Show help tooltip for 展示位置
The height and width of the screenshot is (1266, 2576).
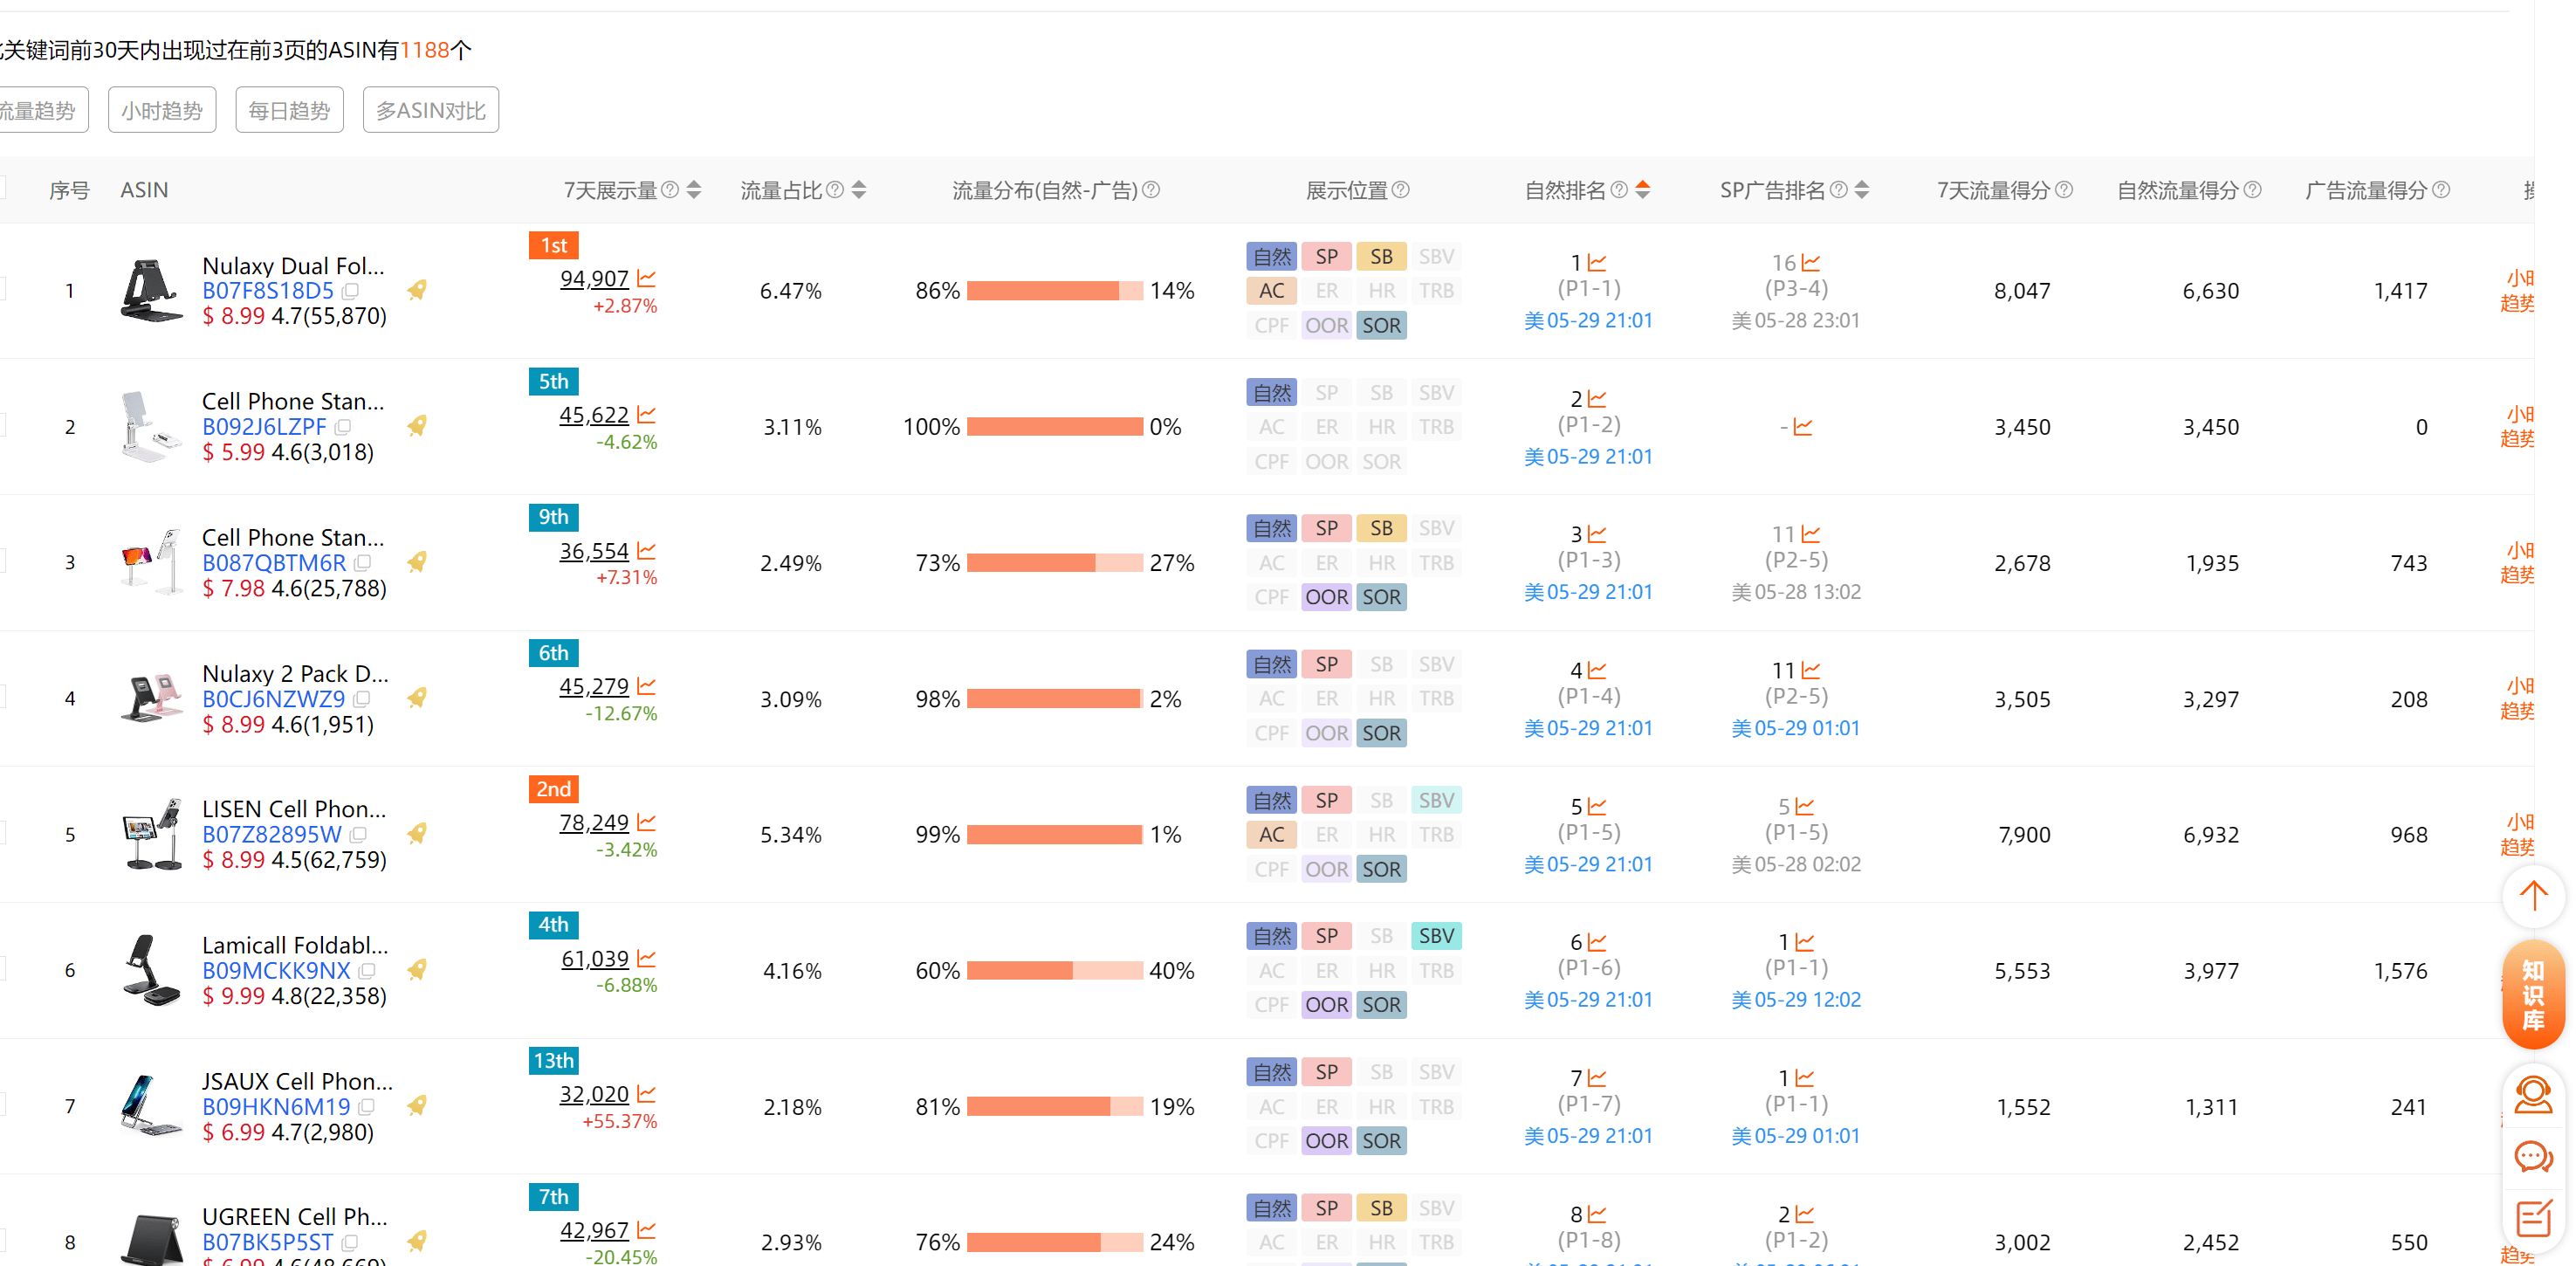[1401, 189]
